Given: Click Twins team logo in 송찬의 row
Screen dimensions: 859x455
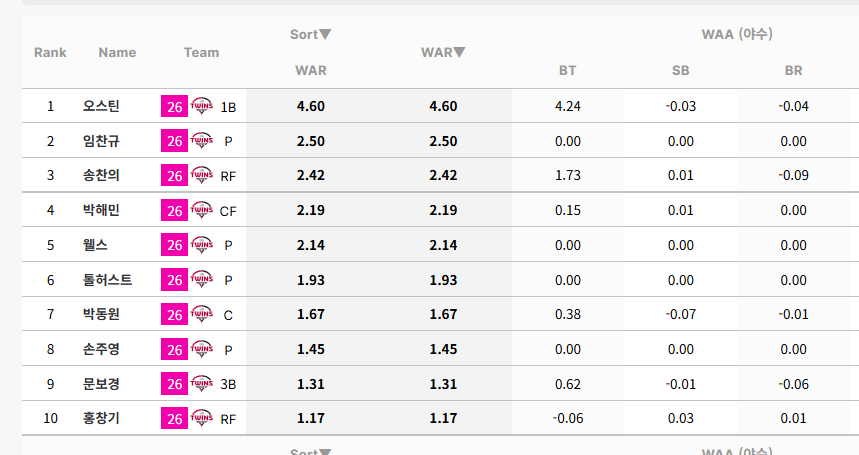Looking at the screenshot, I should (201, 175).
